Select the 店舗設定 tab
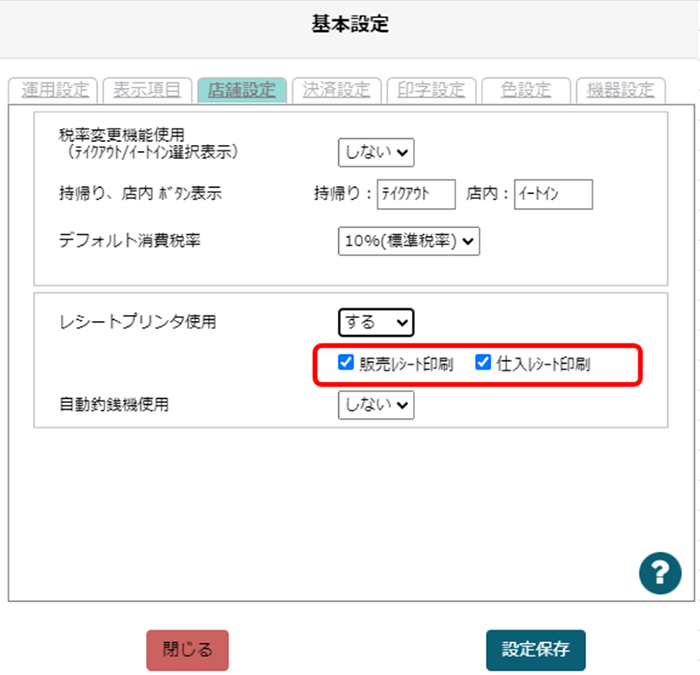This screenshot has height=675, width=700. point(241,89)
